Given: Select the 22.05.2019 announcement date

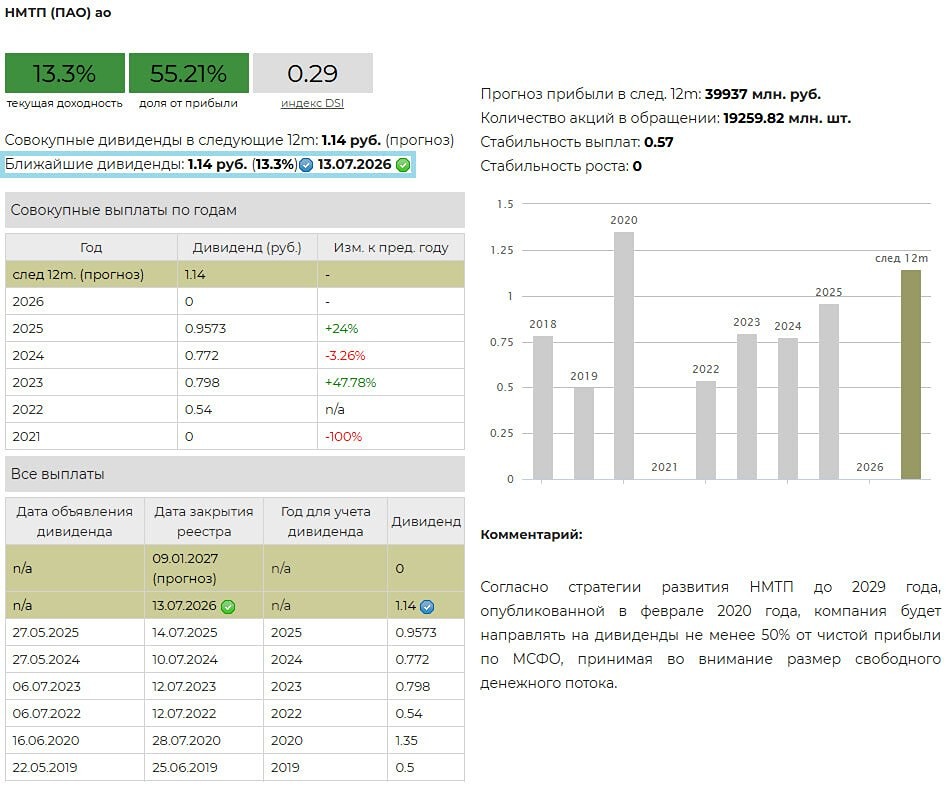Looking at the screenshot, I should coord(45,768).
